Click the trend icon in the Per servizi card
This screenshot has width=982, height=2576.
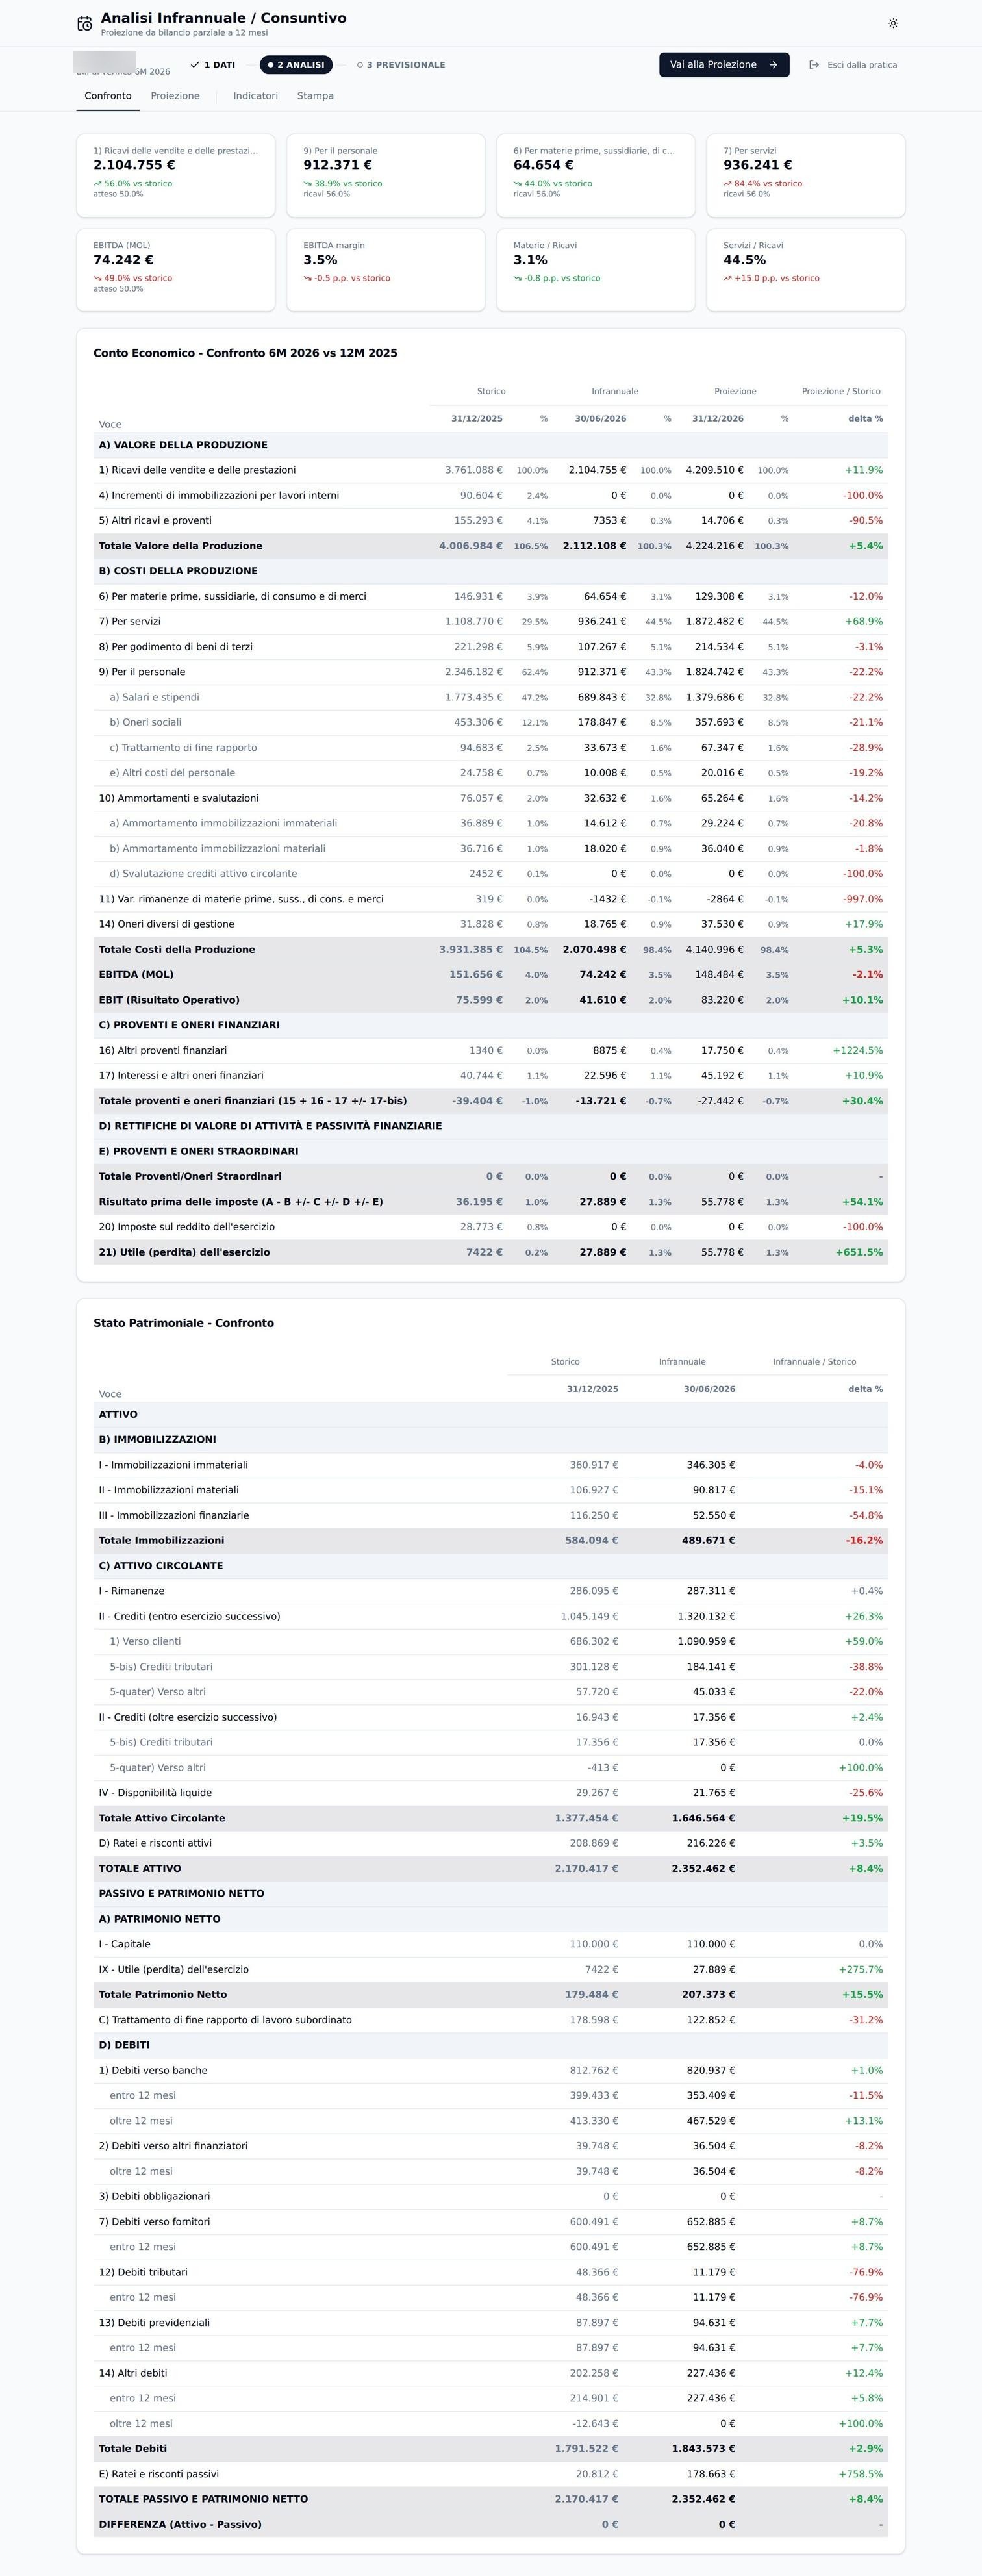[x=728, y=184]
